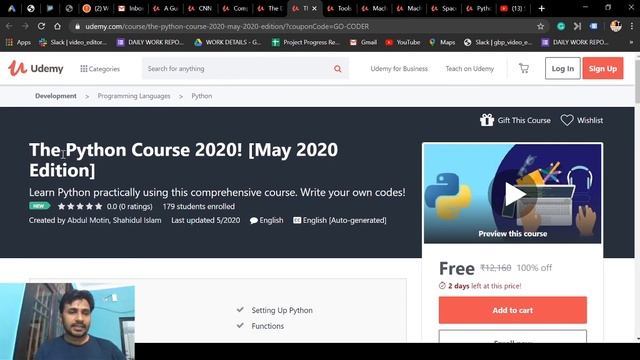
Task: Click 'Functions' list item
Action: [267, 326]
